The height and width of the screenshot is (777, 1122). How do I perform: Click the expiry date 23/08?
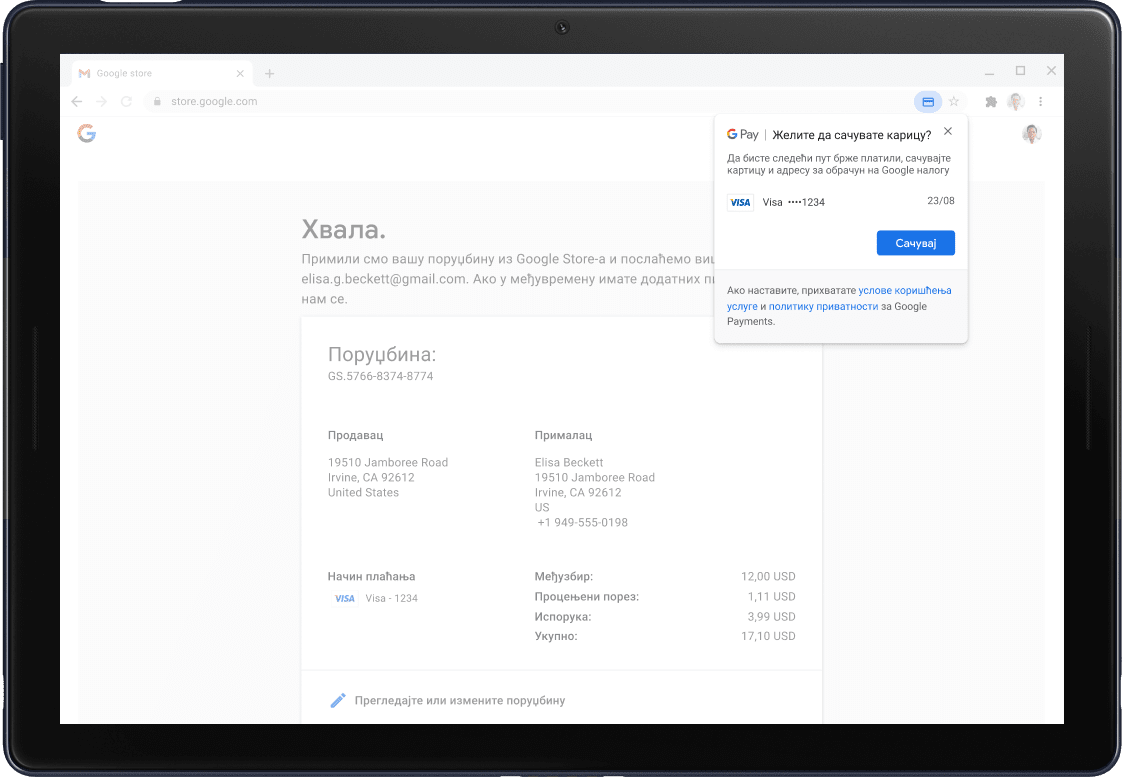pyautogui.click(x=941, y=201)
